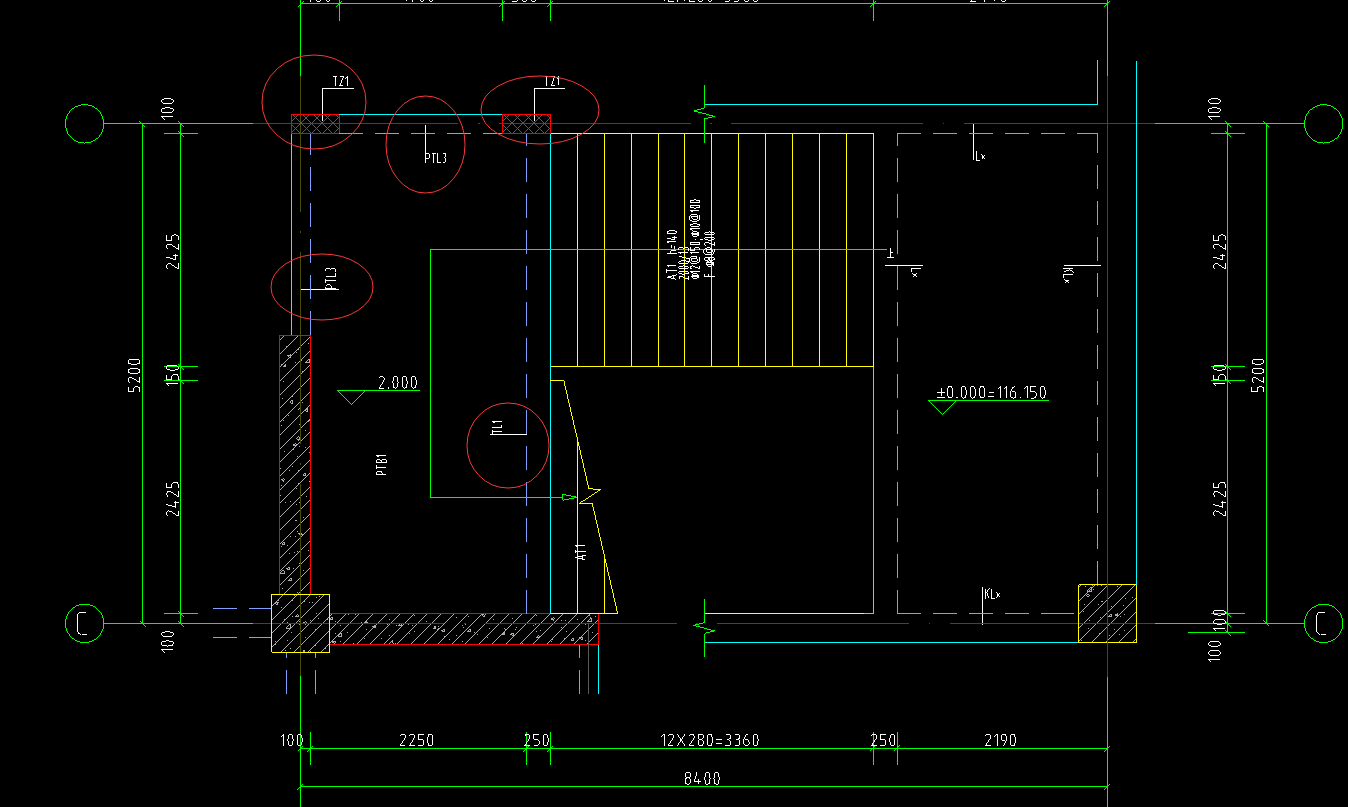The height and width of the screenshot is (807, 1348).
Task: Click the left grid axis bubble labeled C
Action: (85, 623)
